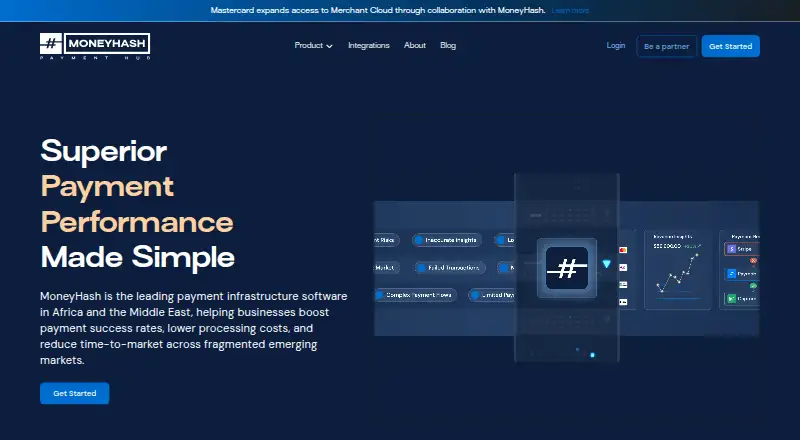The width and height of the screenshot is (800, 440).
Task: Click the revenue line chart card
Action: click(677, 270)
